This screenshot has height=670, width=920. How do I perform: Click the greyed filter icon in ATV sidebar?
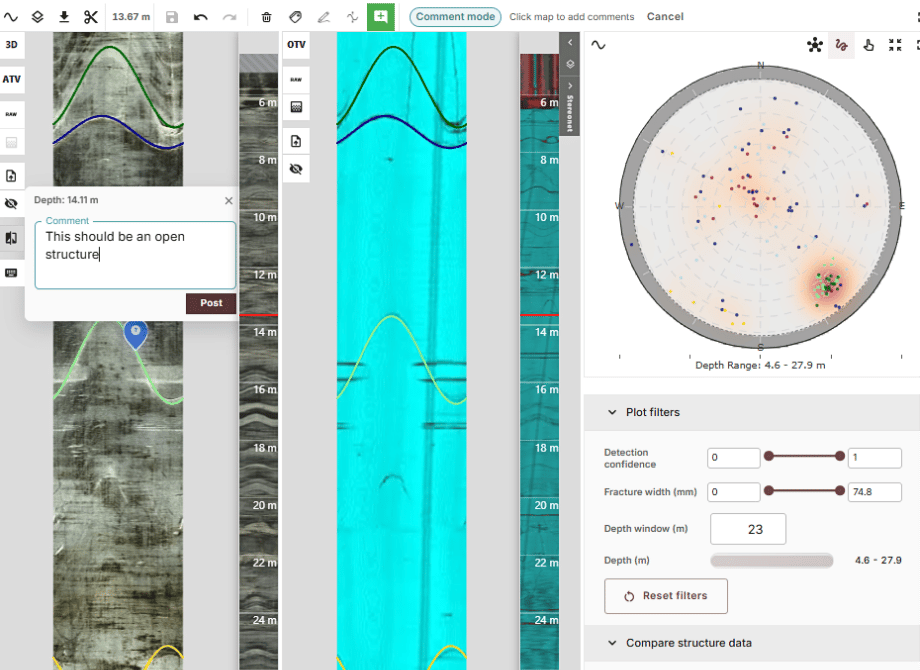[x=12, y=143]
